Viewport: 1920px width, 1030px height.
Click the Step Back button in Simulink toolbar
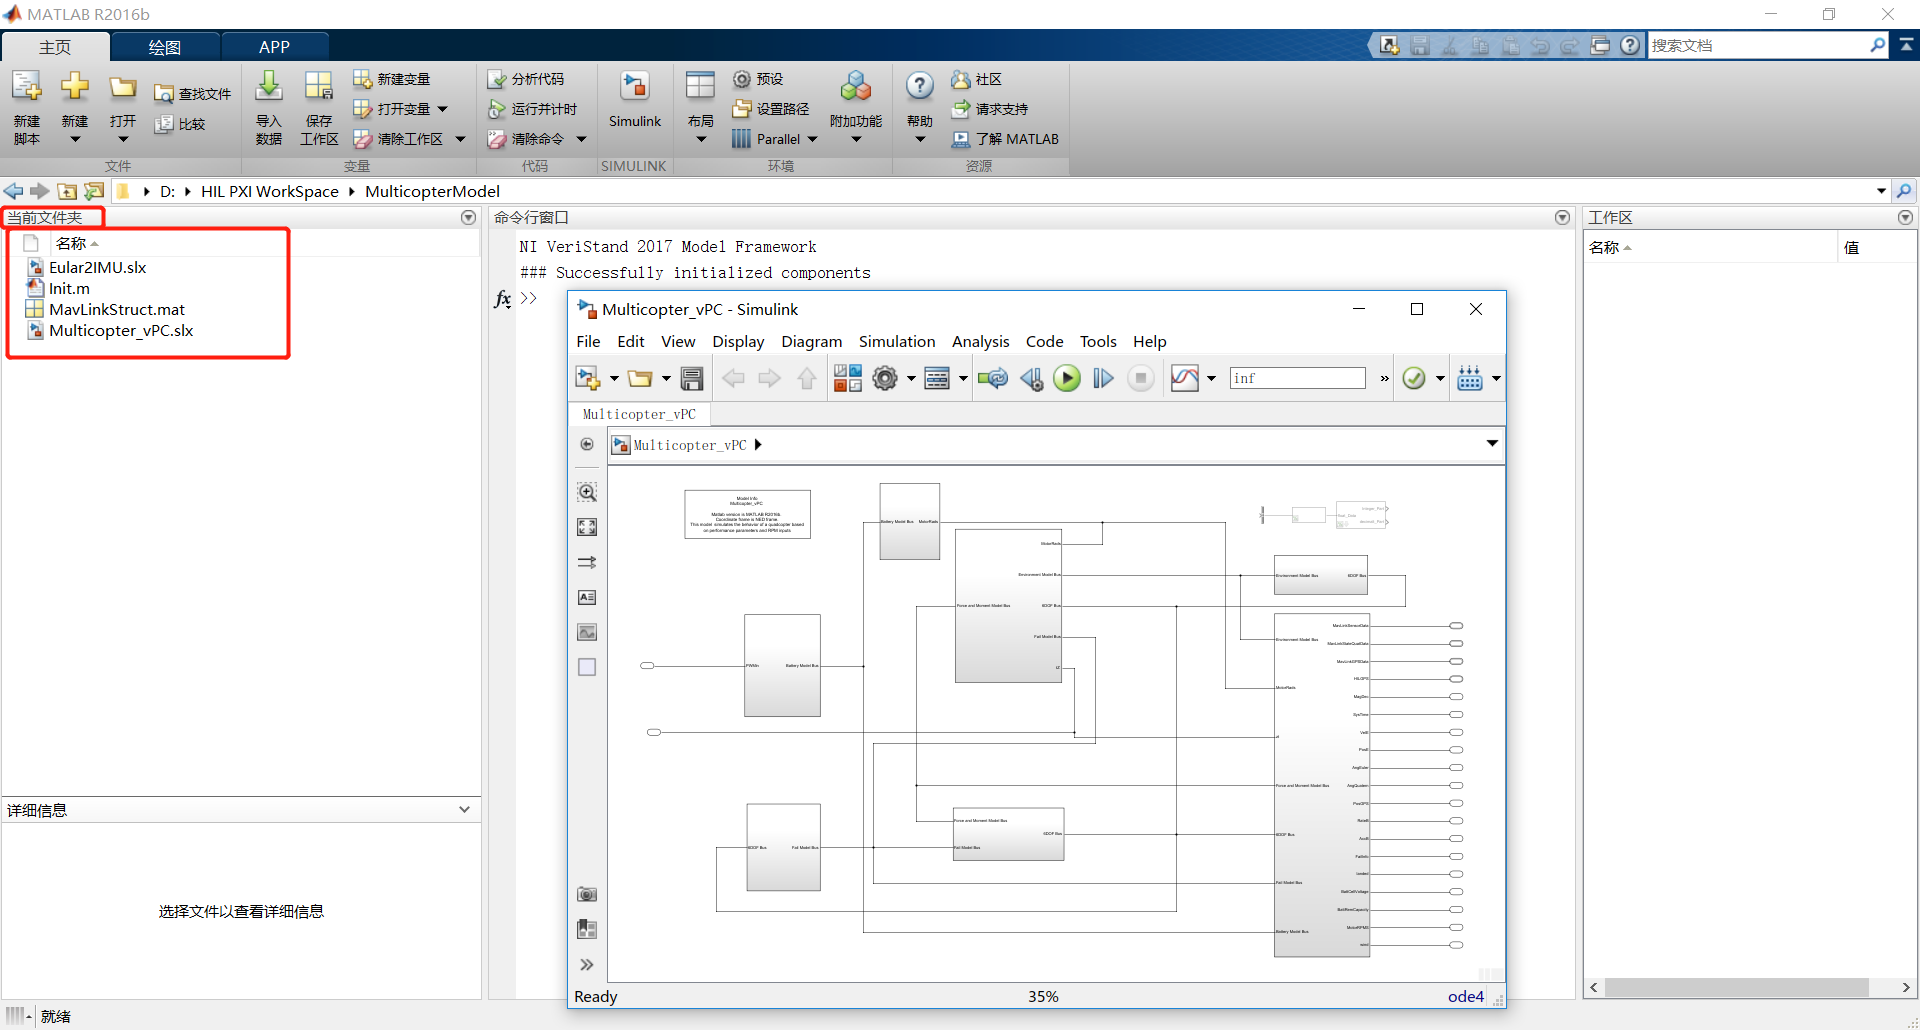point(1032,378)
